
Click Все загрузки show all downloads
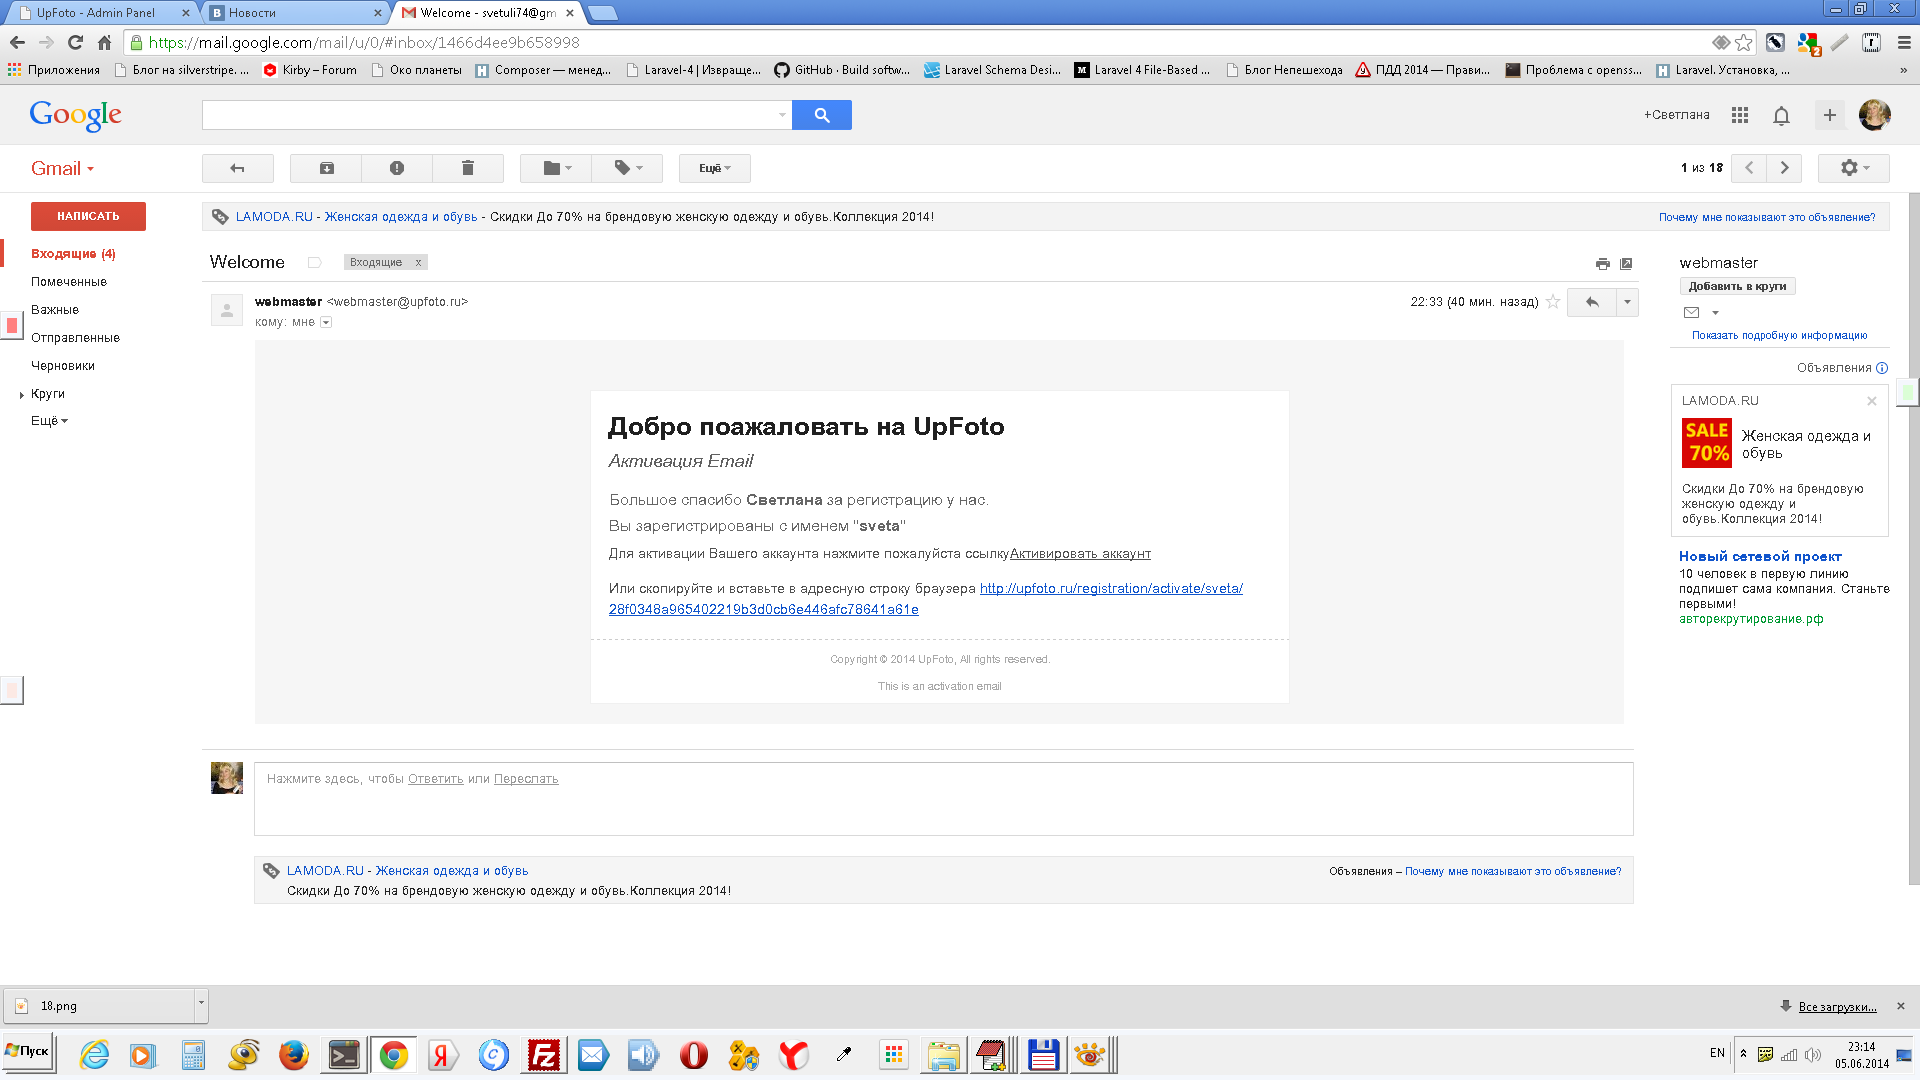pyautogui.click(x=1837, y=1007)
